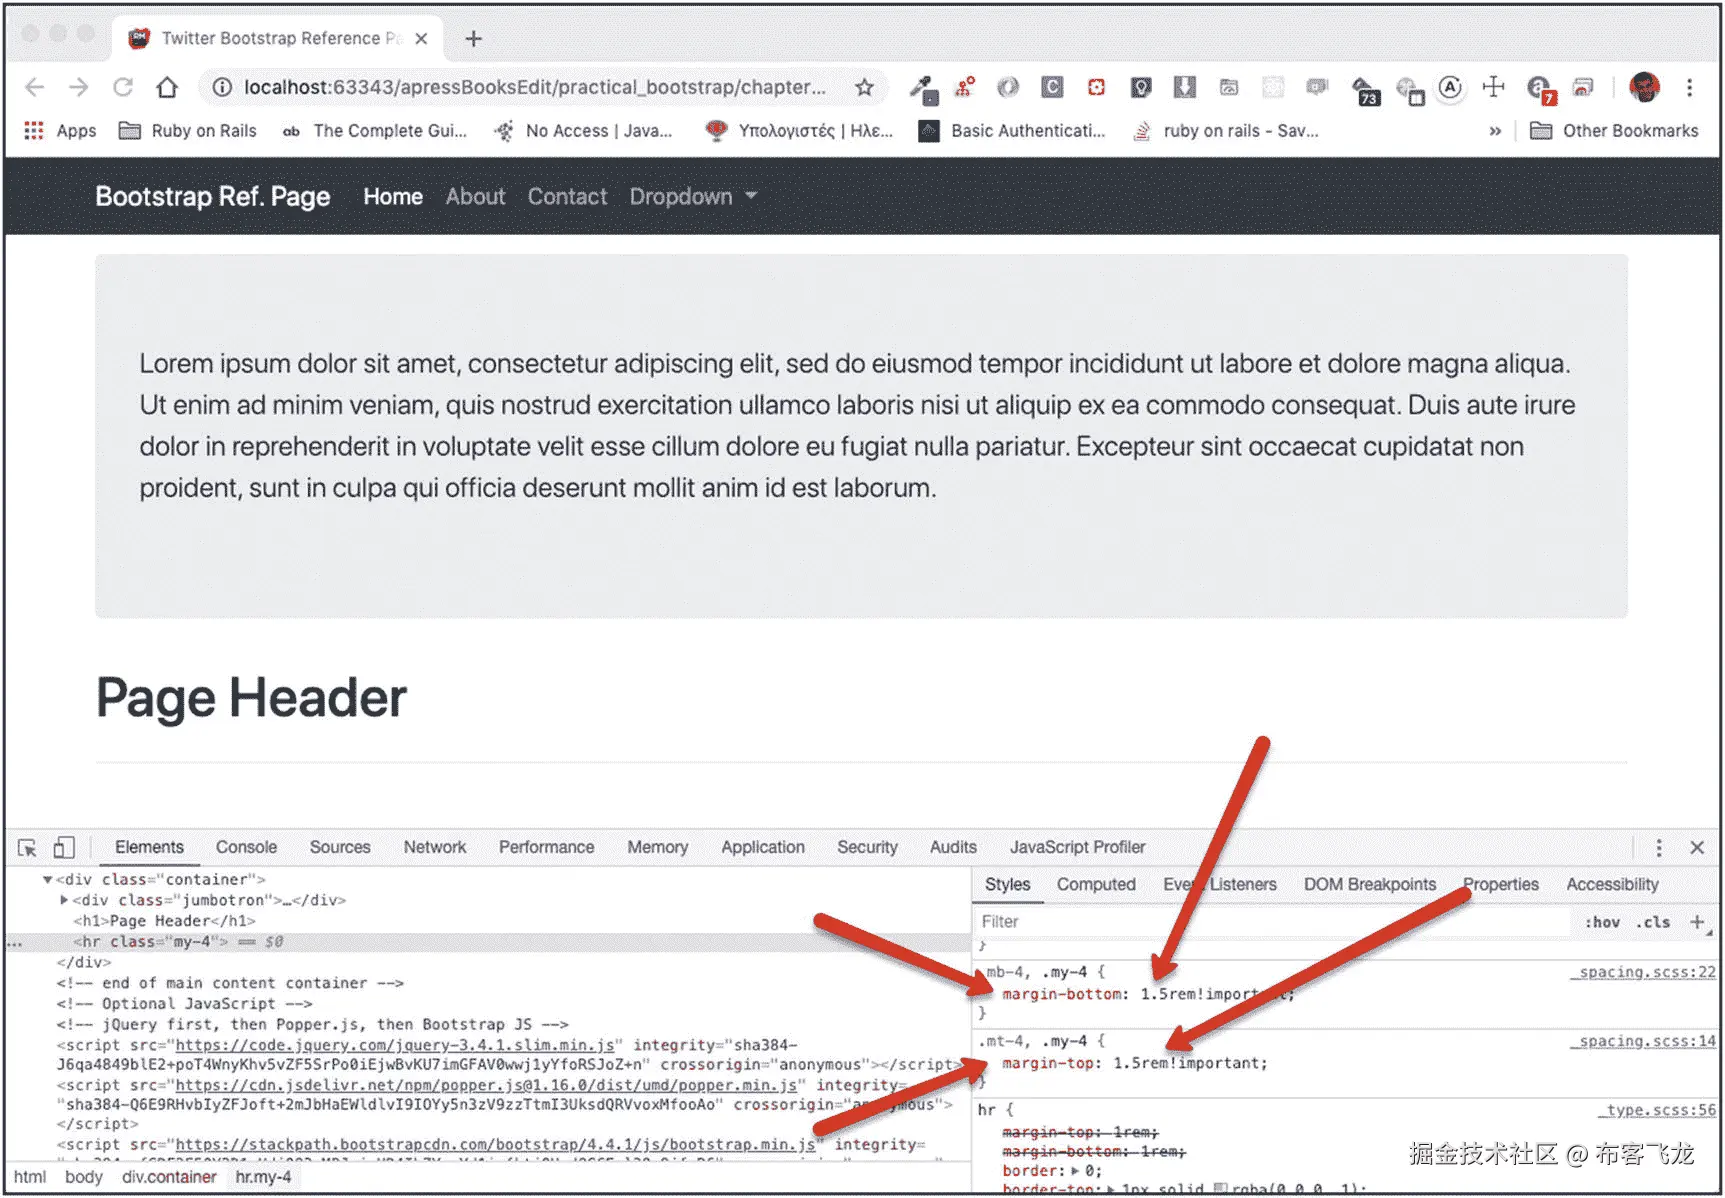
Task: Add a new style rule with plus
Action: click(x=1697, y=922)
